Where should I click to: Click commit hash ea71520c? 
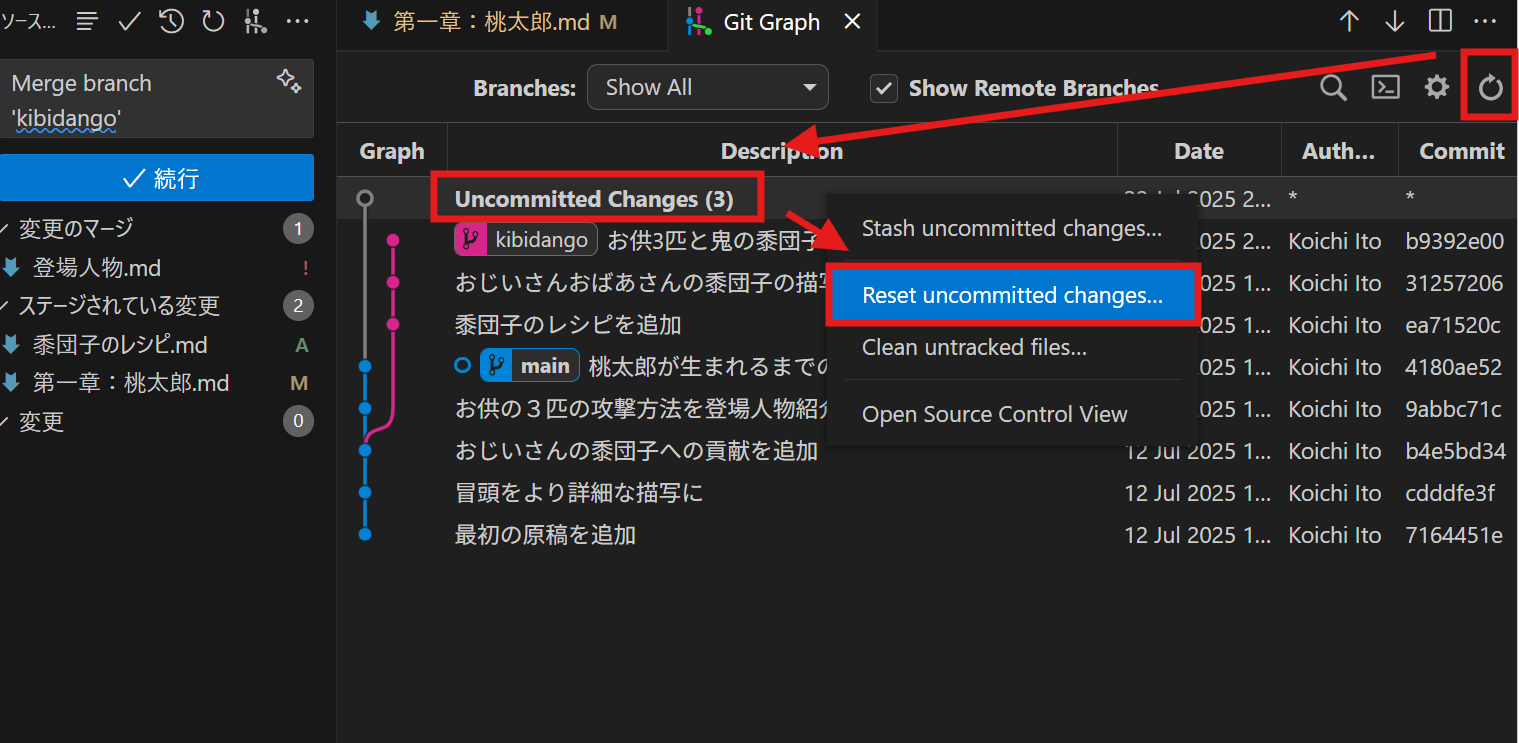[1453, 325]
